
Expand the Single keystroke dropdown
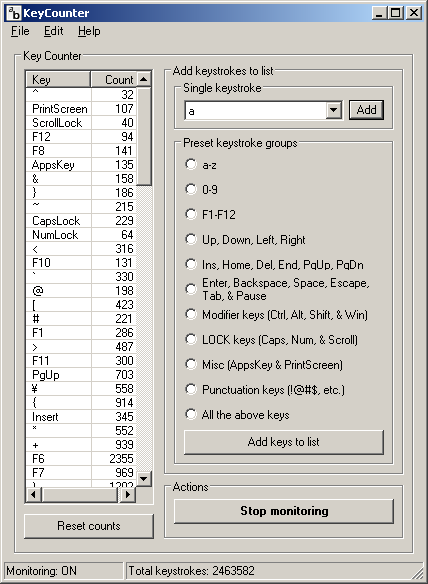333,110
